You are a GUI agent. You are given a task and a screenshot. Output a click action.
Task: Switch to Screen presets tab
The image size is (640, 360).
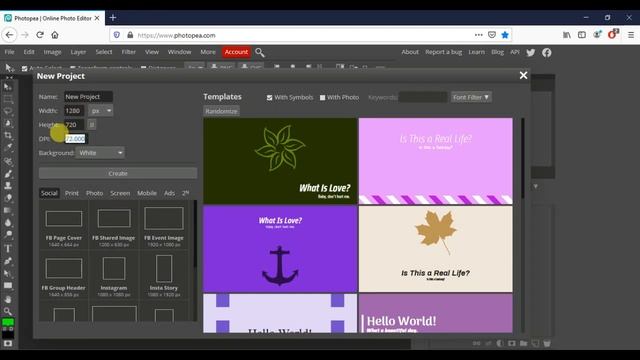coord(120,193)
